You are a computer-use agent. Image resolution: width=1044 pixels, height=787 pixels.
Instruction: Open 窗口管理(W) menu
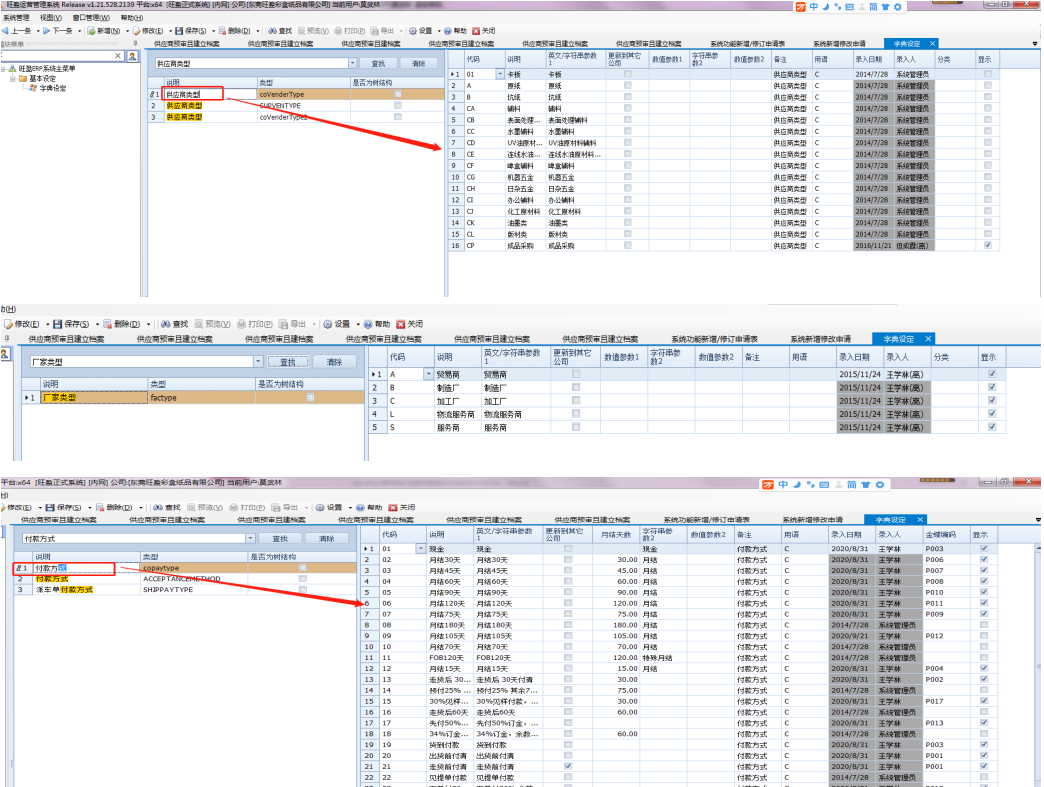tap(91, 18)
